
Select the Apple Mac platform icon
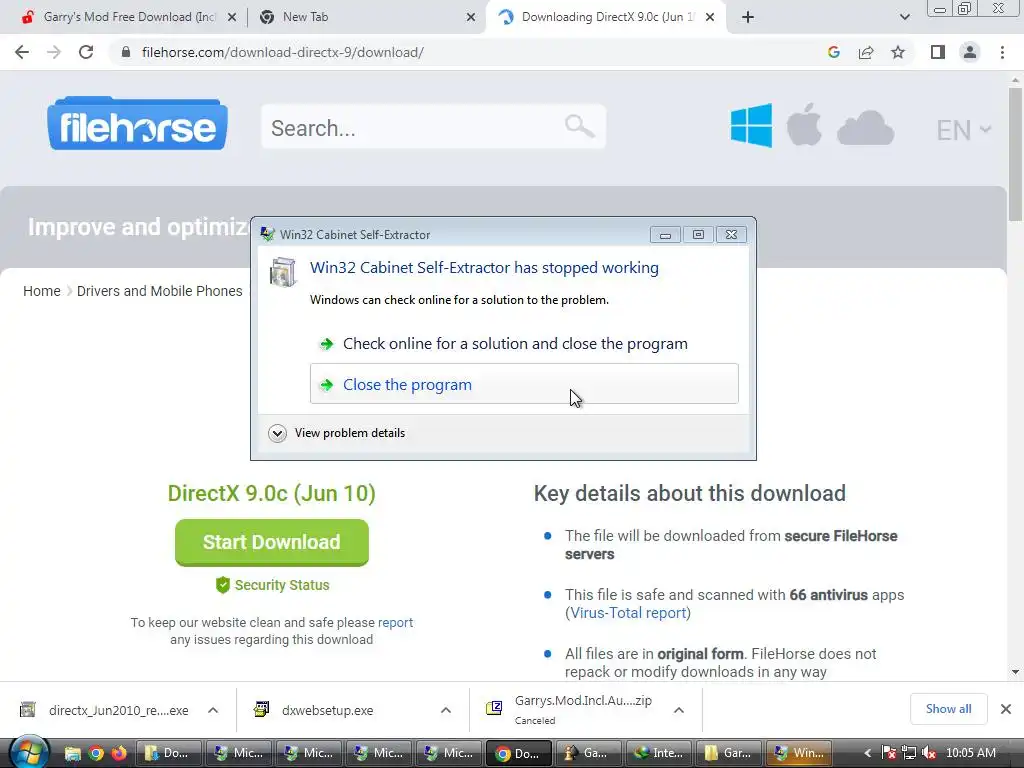click(x=804, y=124)
